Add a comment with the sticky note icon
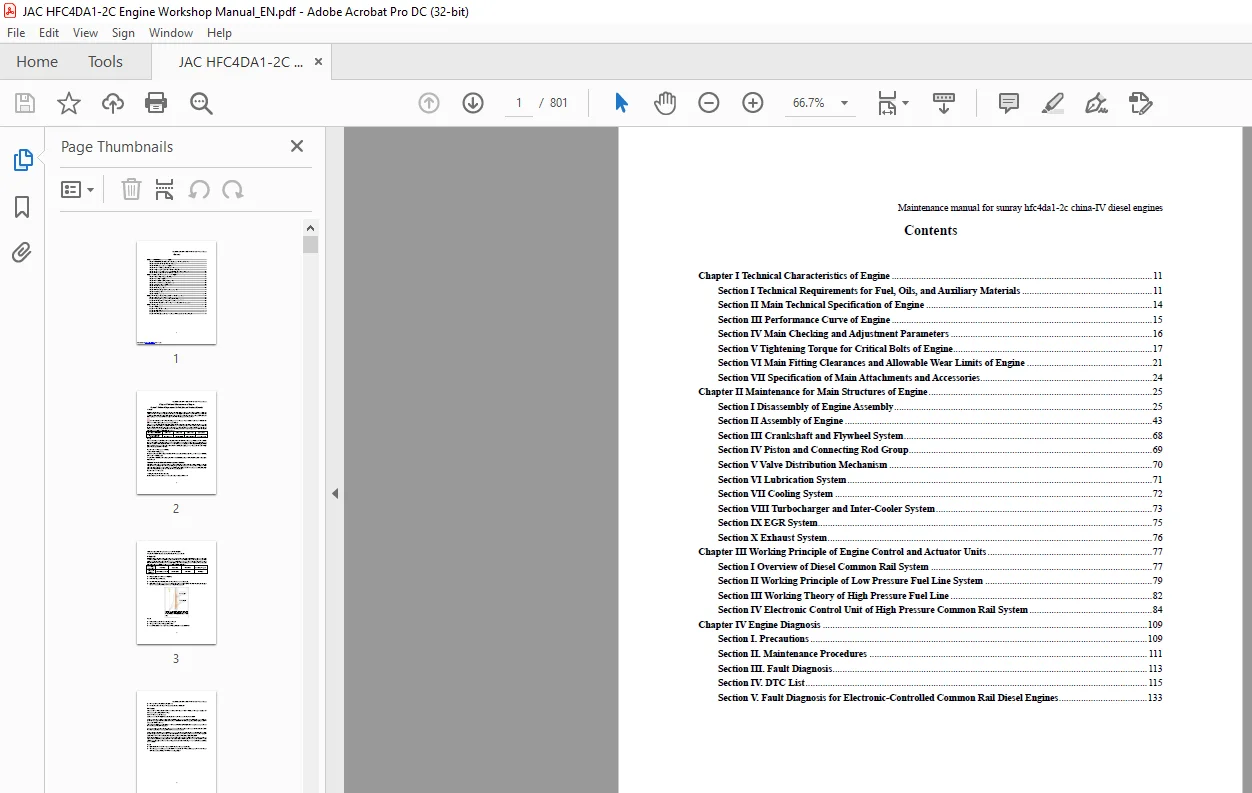Viewport: 1252px width, 793px height. click(1009, 103)
